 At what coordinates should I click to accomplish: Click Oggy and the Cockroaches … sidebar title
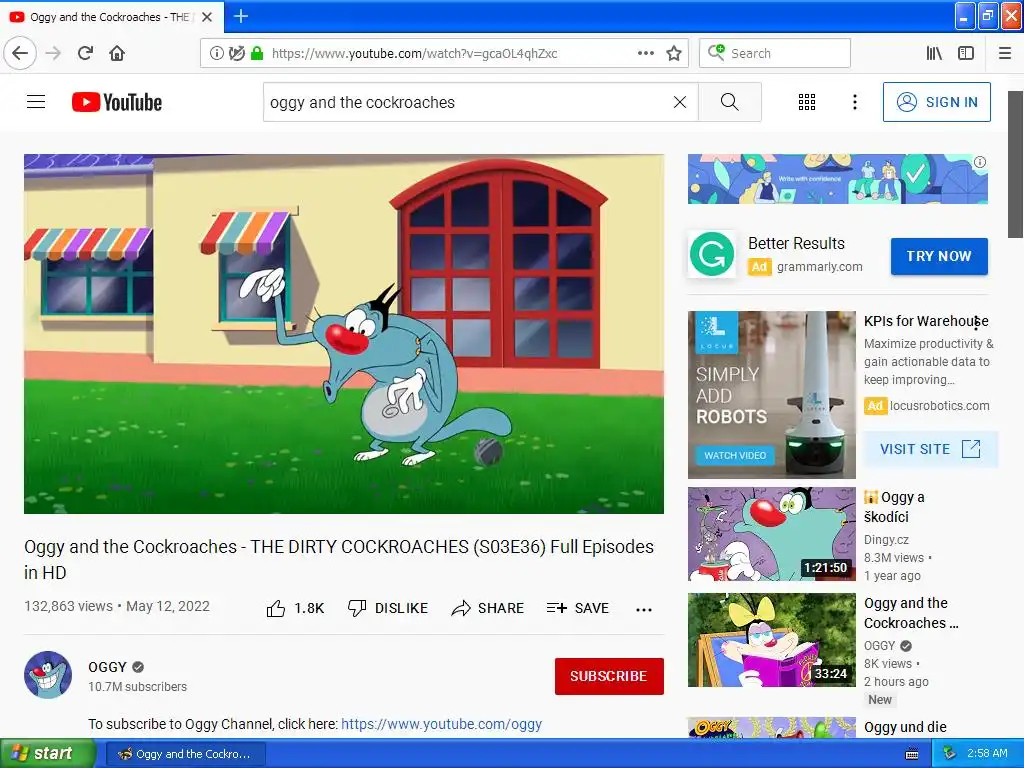tap(911, 613)
